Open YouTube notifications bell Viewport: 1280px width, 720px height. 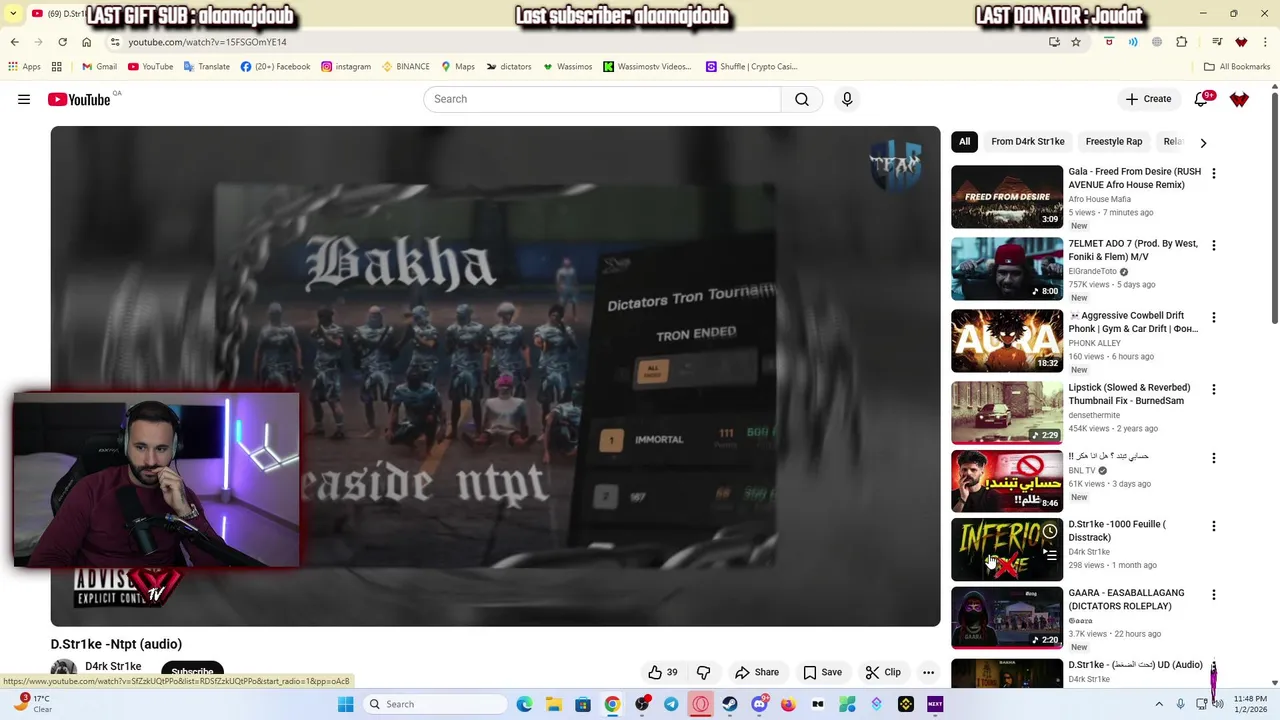click(1201, 99)
